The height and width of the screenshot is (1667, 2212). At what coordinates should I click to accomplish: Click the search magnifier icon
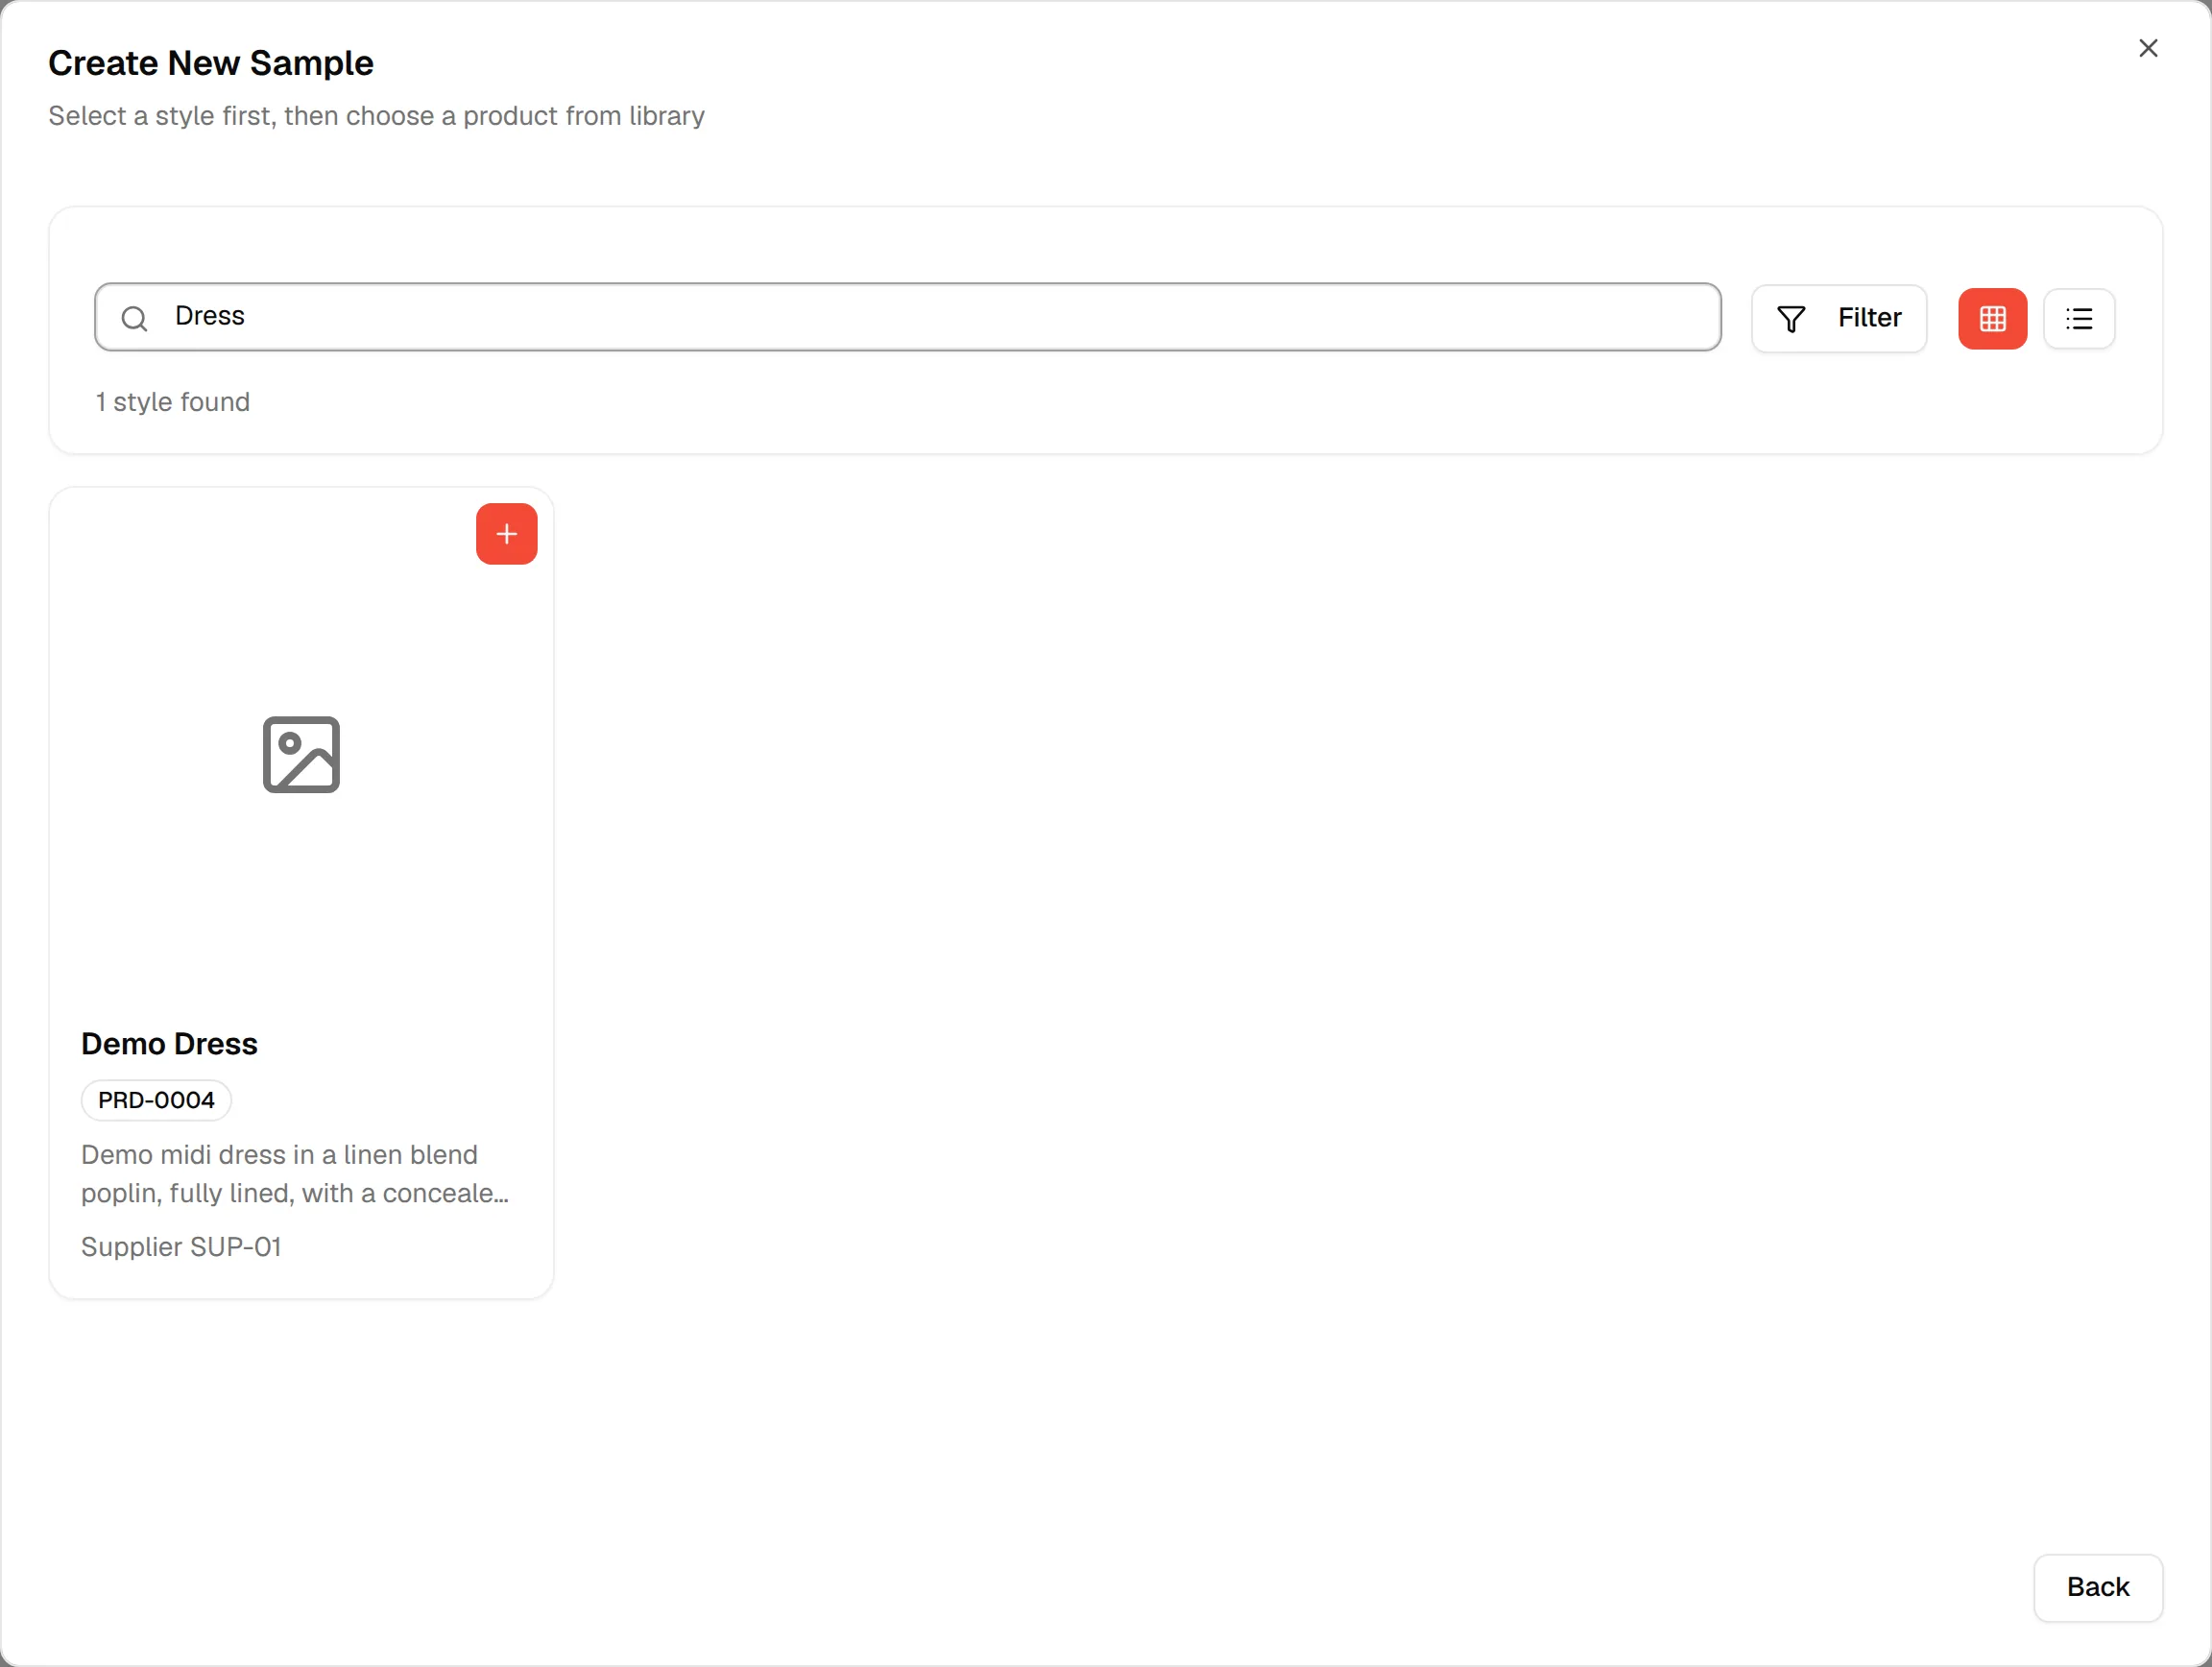134,318
